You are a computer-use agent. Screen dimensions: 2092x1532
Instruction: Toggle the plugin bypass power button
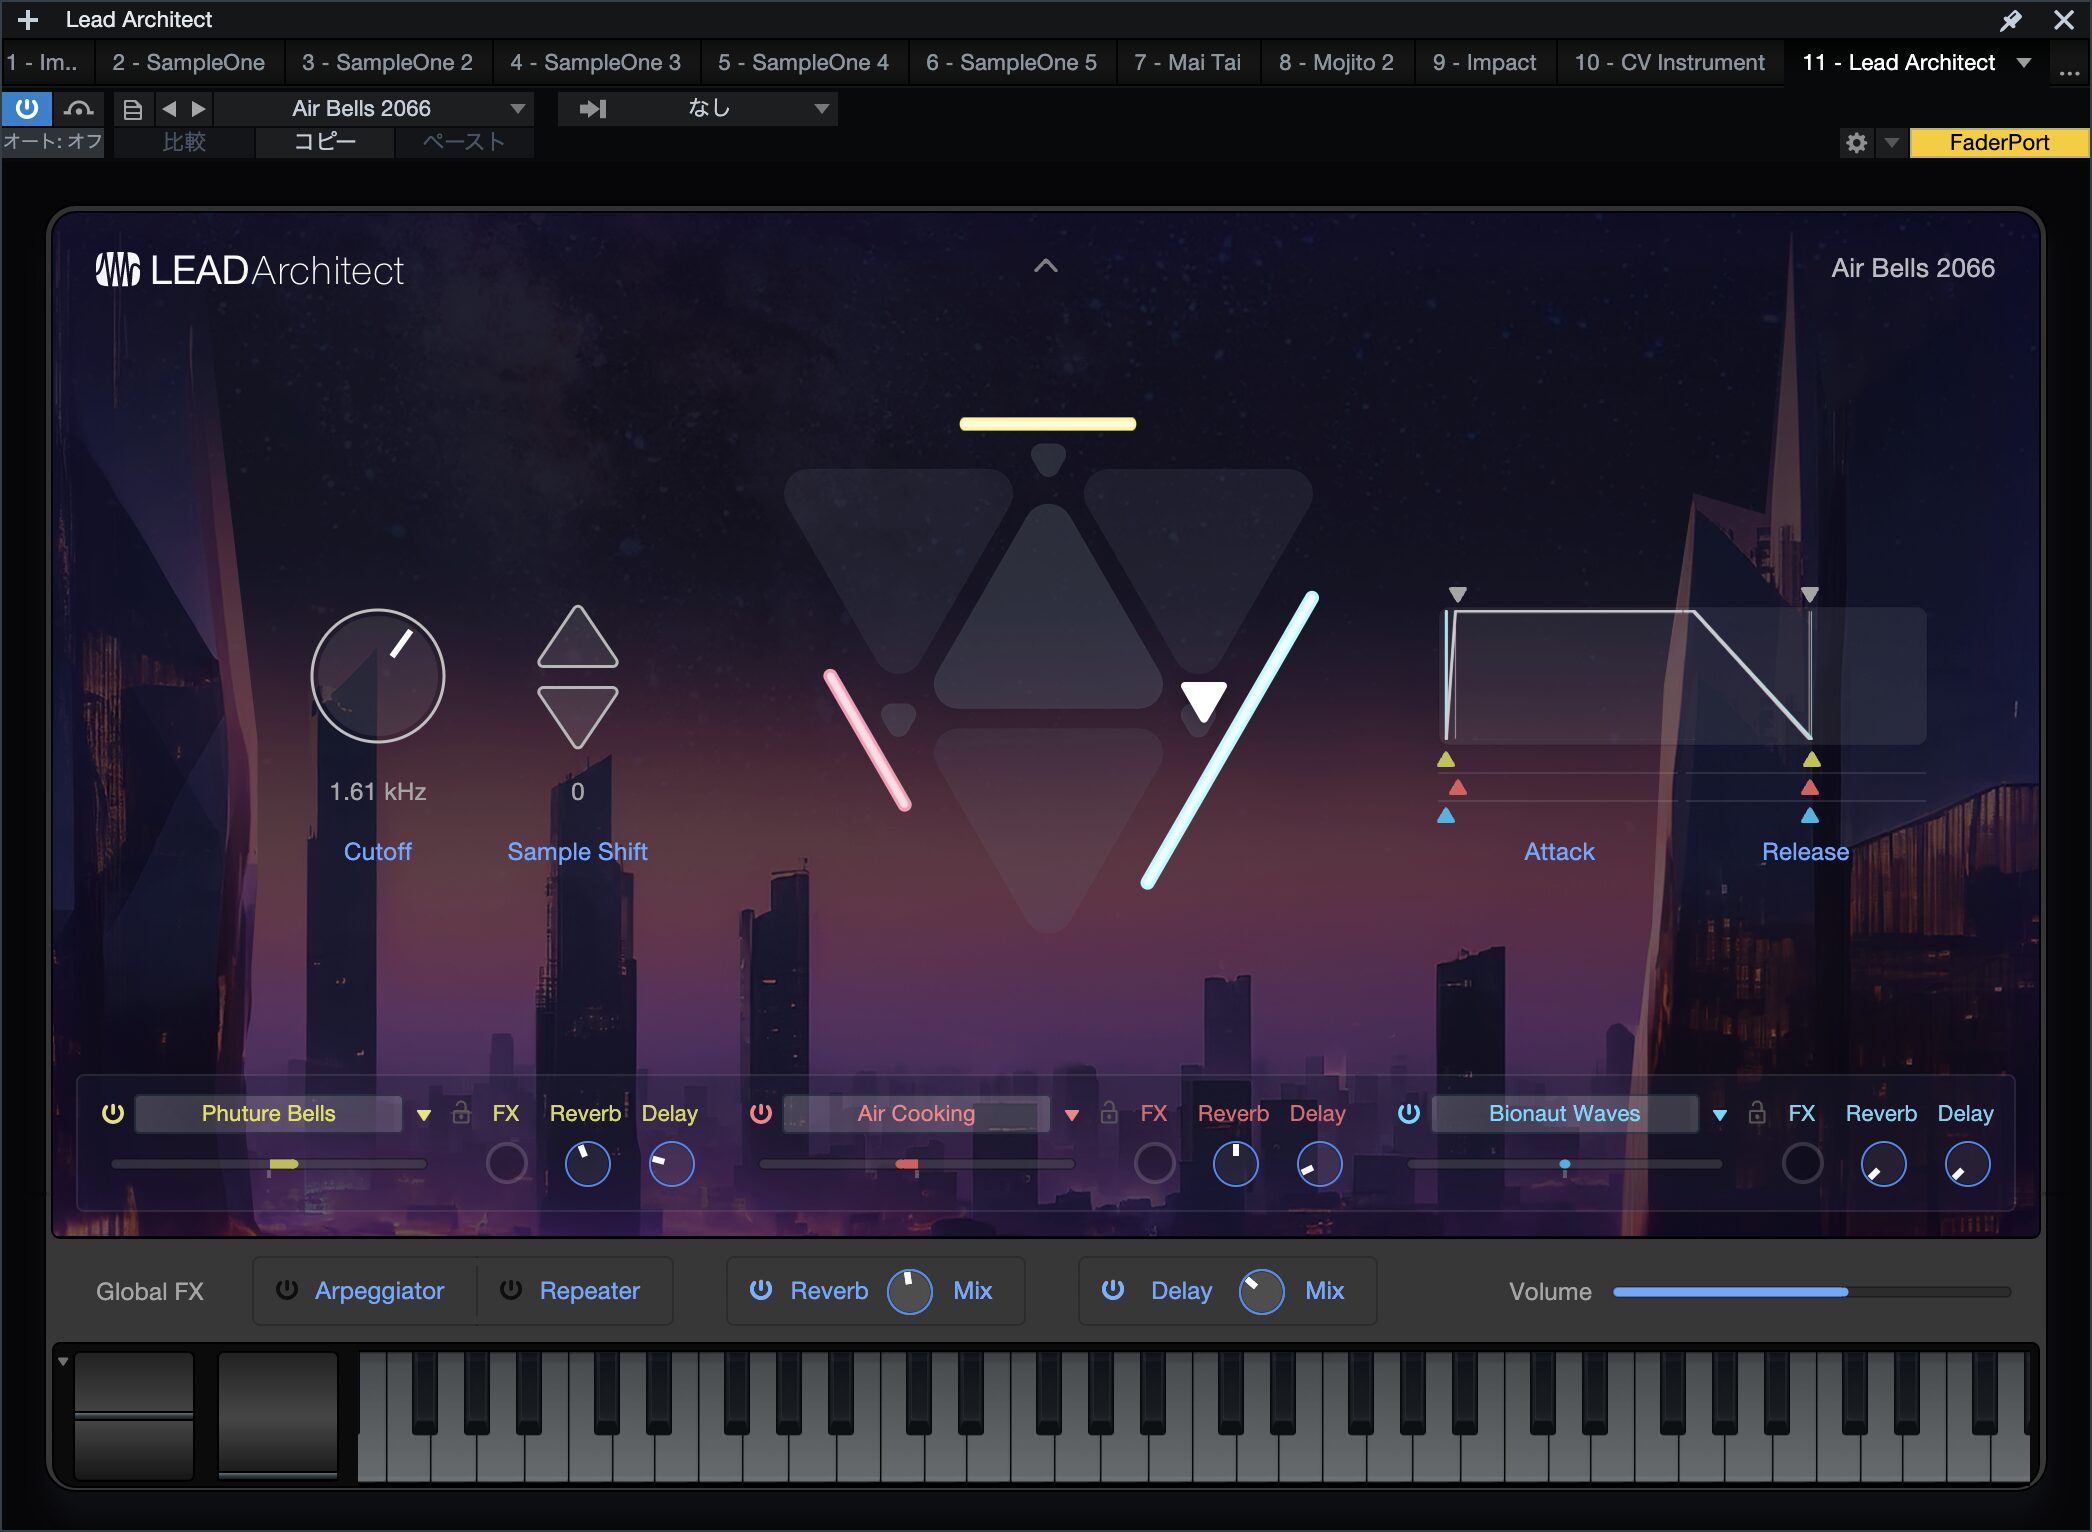[27, 108]
